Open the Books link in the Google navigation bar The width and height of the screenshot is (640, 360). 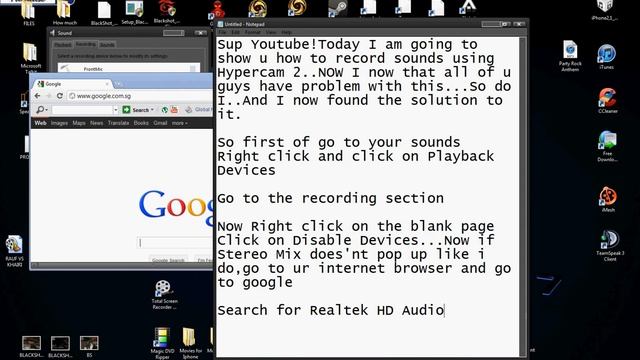(x=141, y=123)
